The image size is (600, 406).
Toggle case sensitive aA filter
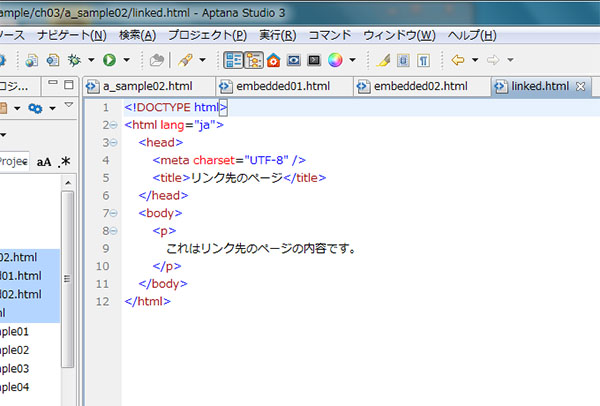44,162
